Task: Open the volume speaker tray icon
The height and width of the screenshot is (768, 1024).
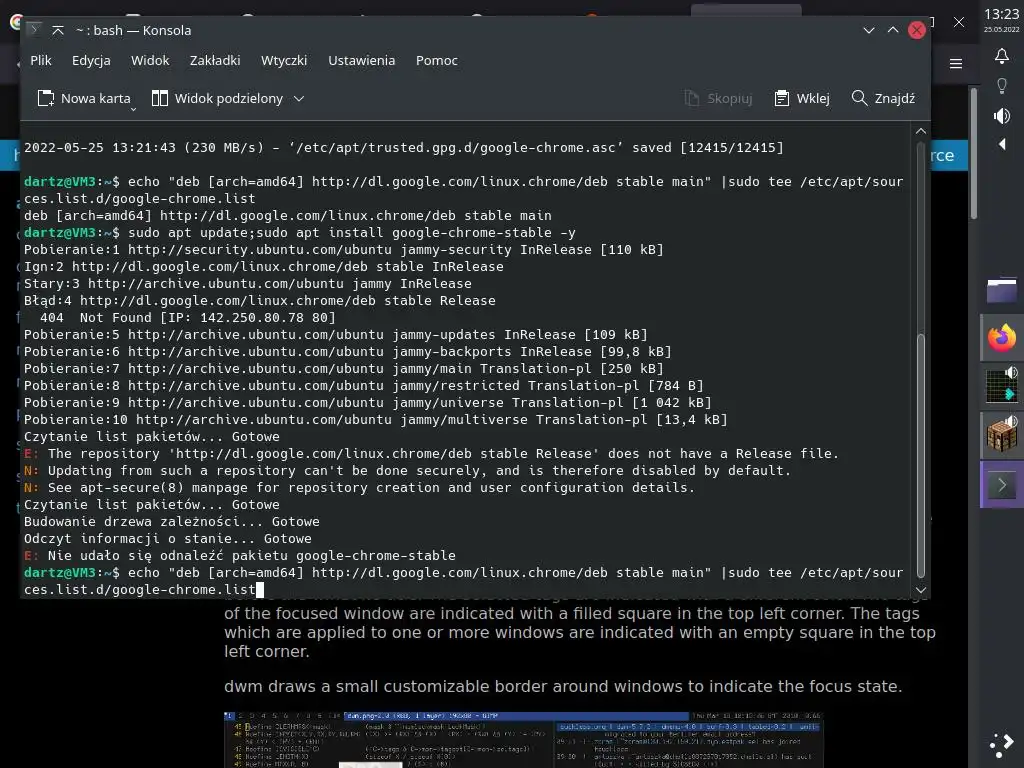Action: coord(1002,116)
